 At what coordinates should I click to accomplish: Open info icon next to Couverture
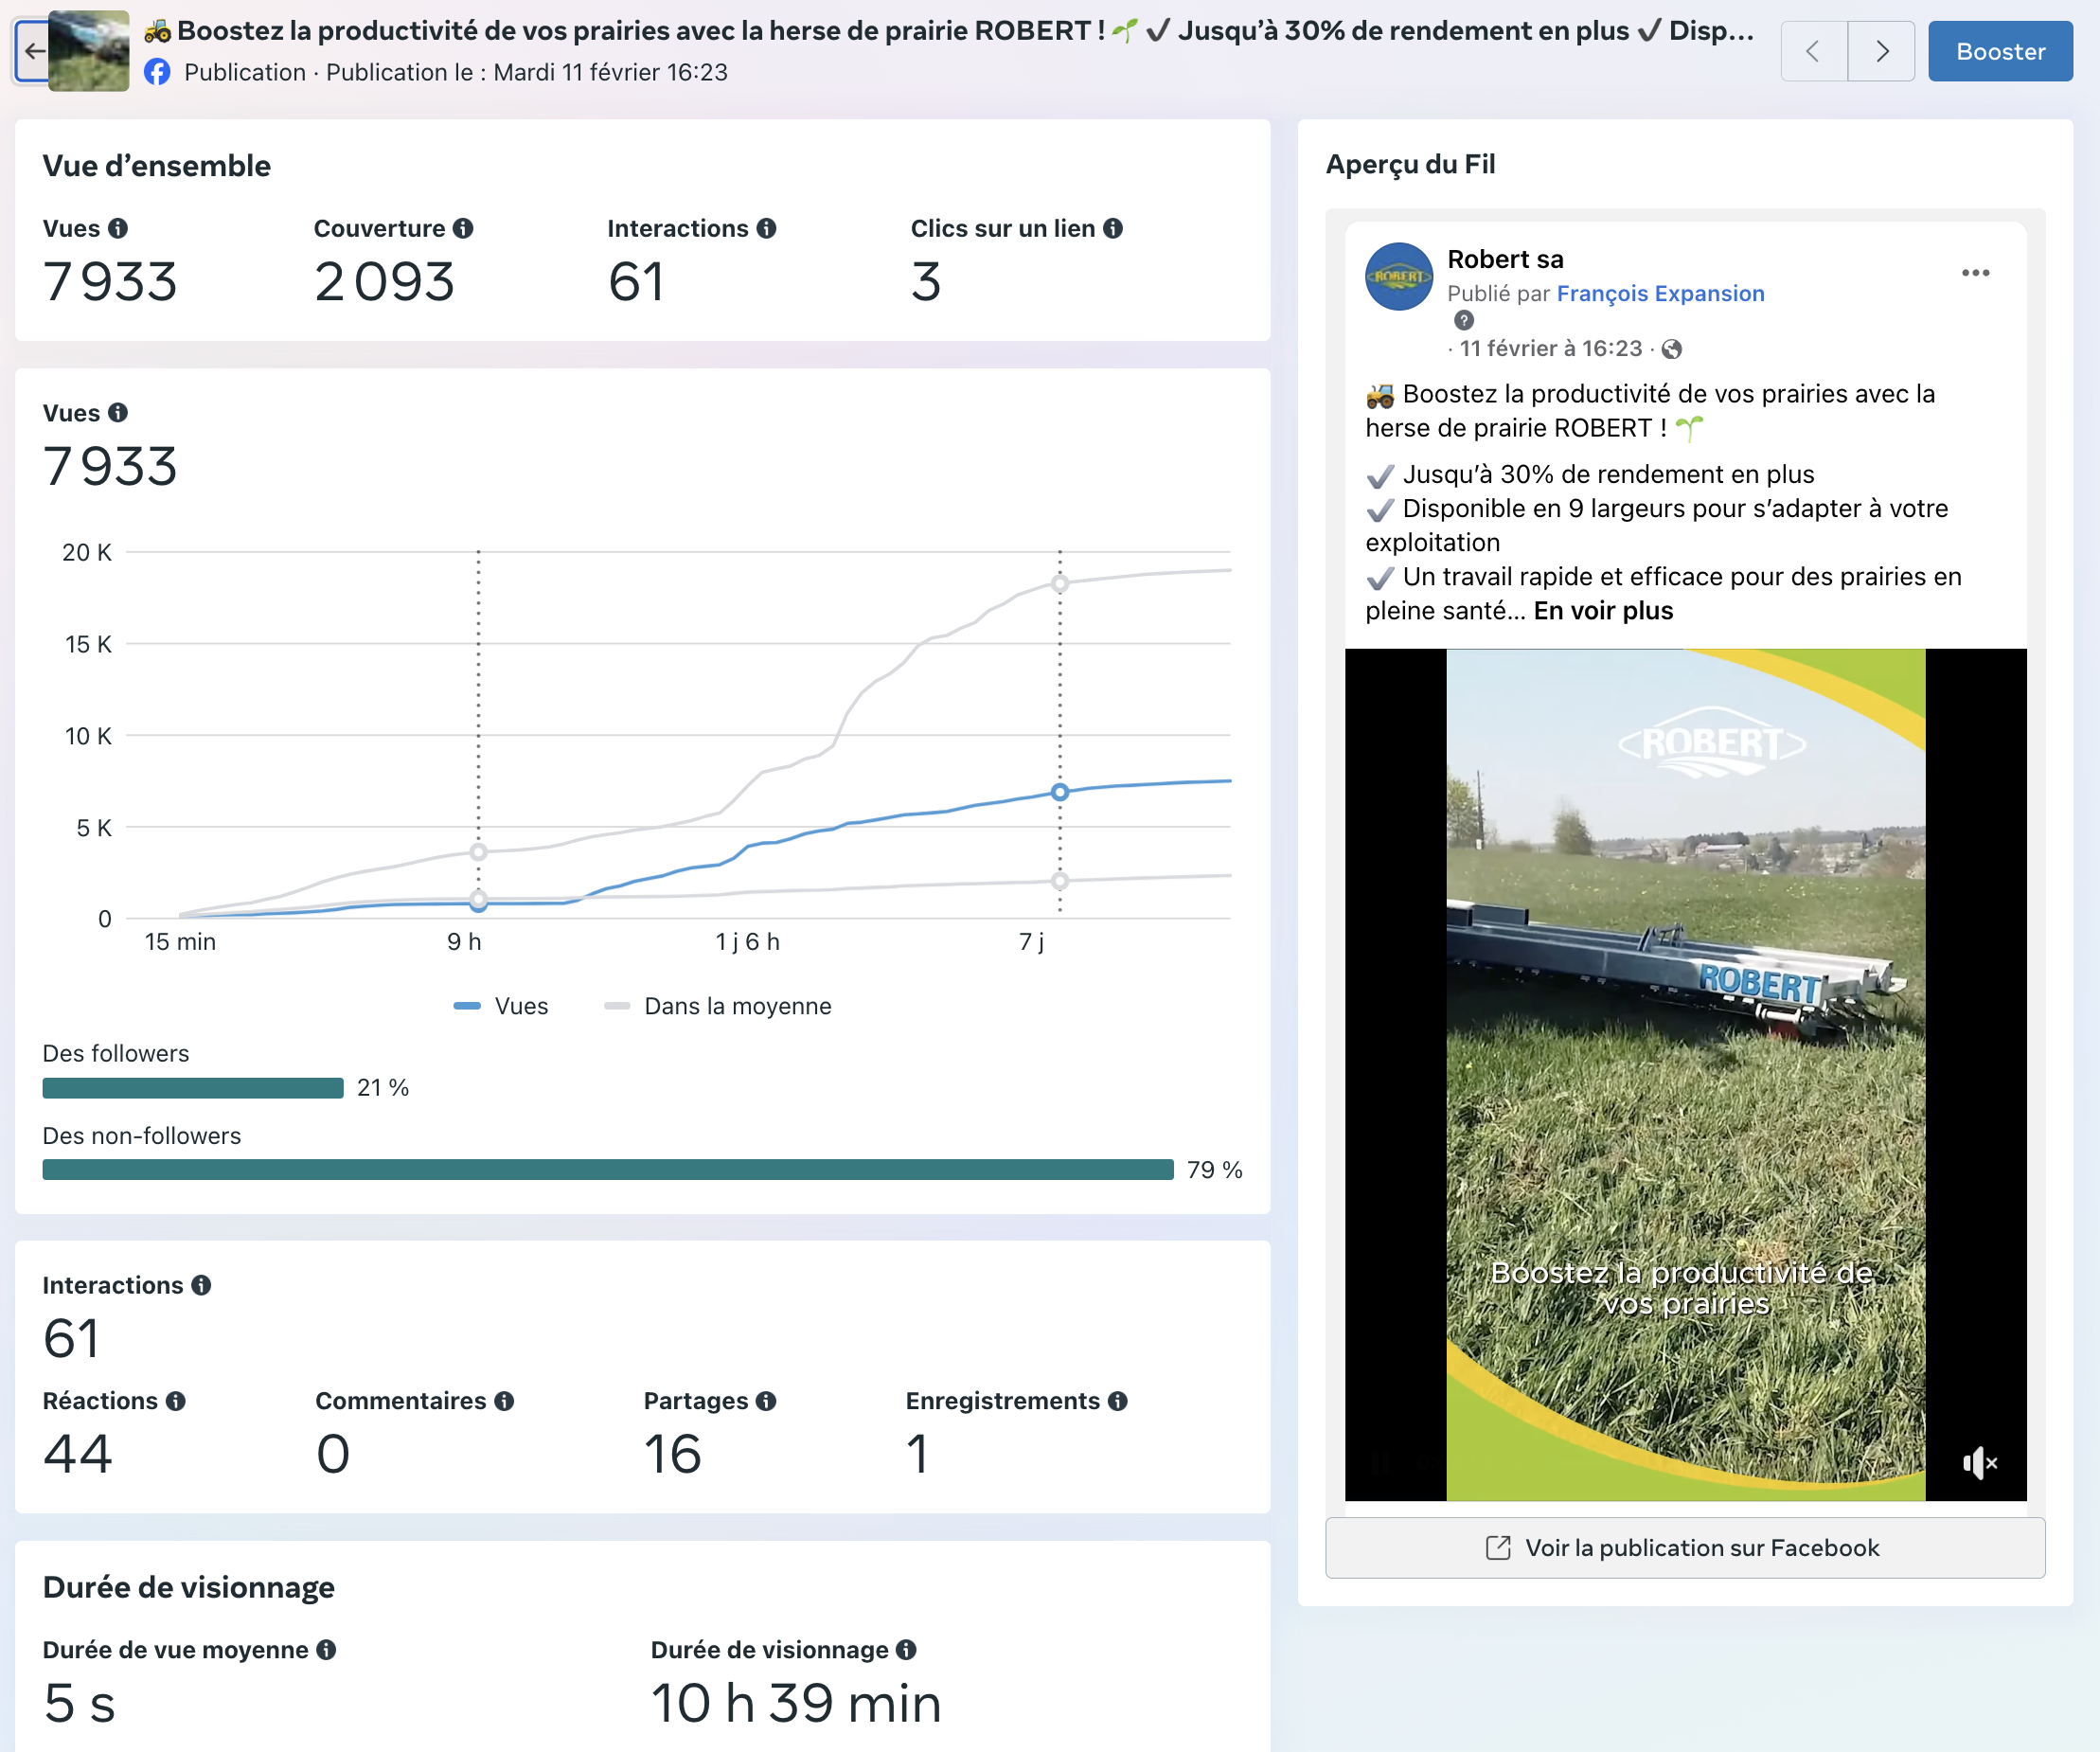(463, 228)
